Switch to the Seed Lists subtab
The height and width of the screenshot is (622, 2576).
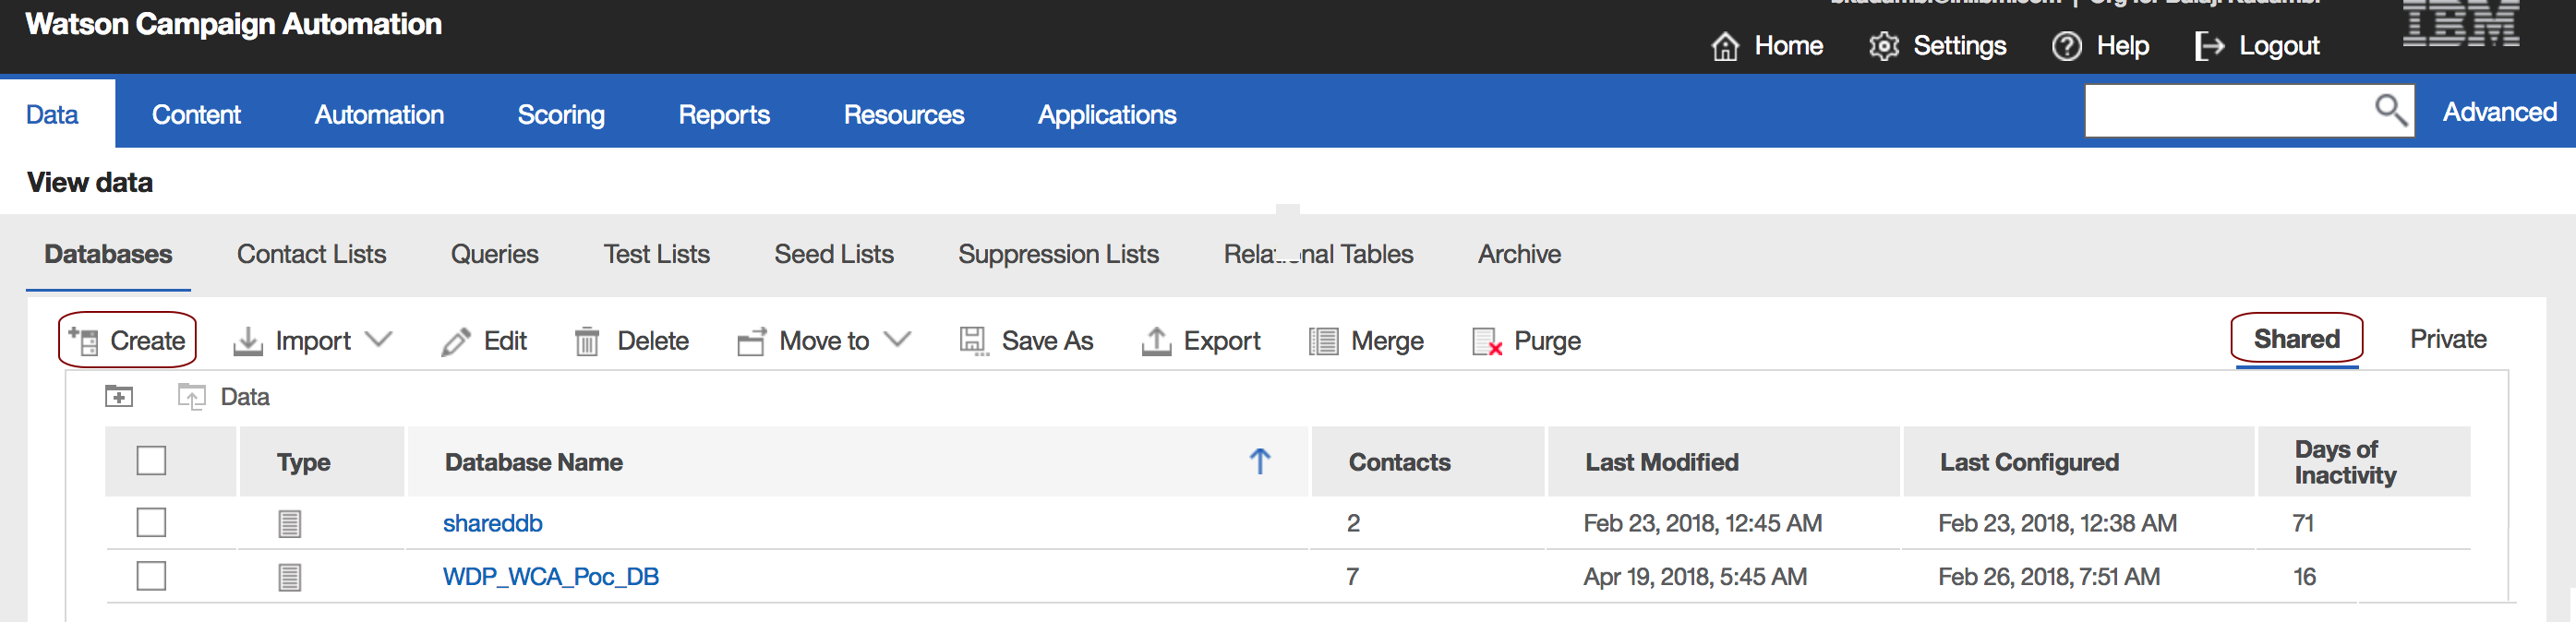click(834, 254)
